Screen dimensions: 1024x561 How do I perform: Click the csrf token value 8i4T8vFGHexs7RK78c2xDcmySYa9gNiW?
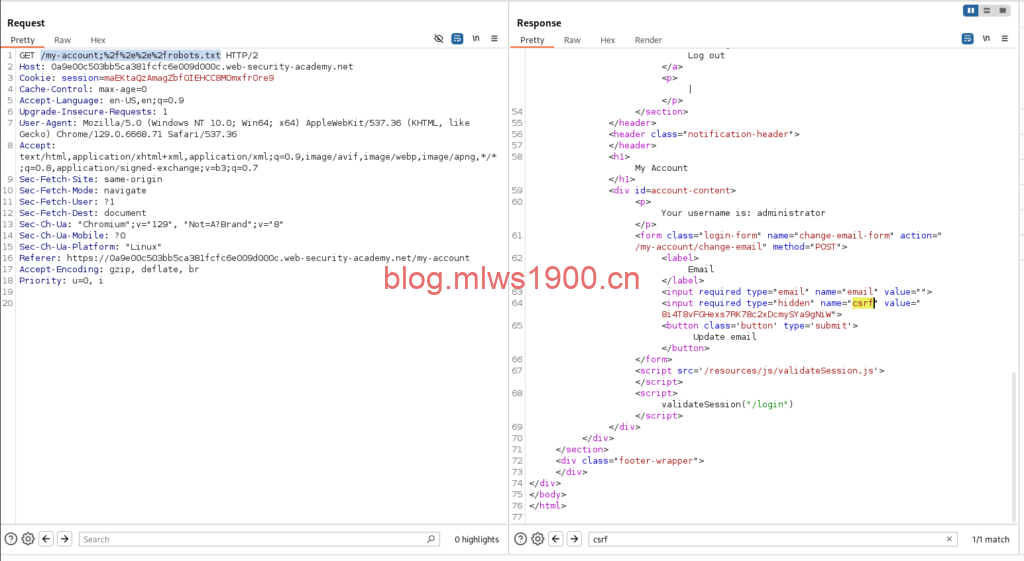748,314
